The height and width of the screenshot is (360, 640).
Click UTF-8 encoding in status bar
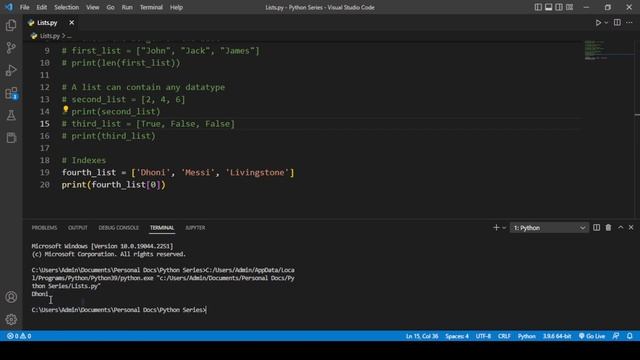pos(483,336)
